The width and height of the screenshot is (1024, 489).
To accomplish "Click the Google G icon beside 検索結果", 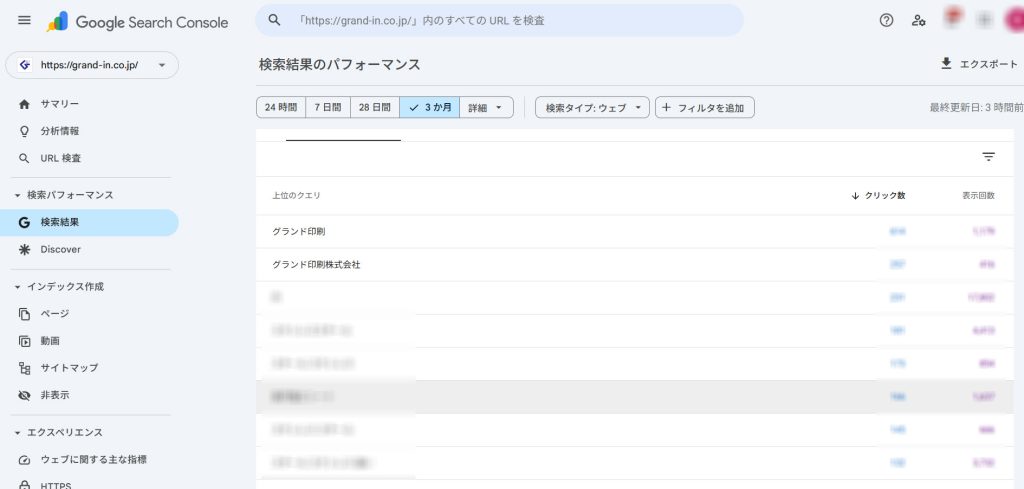I will click(24, 223).
